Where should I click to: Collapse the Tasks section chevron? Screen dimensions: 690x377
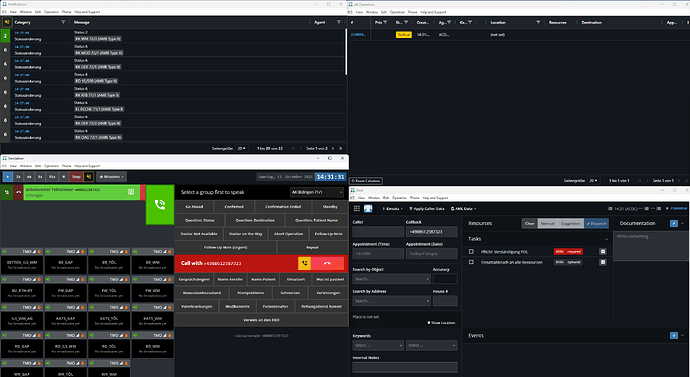coord(606,239)
